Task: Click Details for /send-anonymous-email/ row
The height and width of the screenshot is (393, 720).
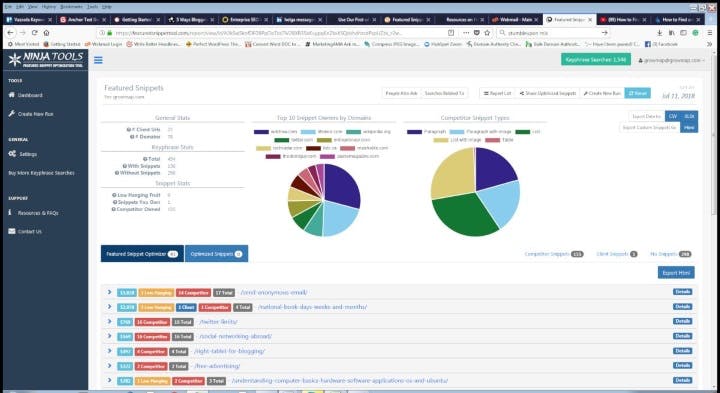Action: 682,292
